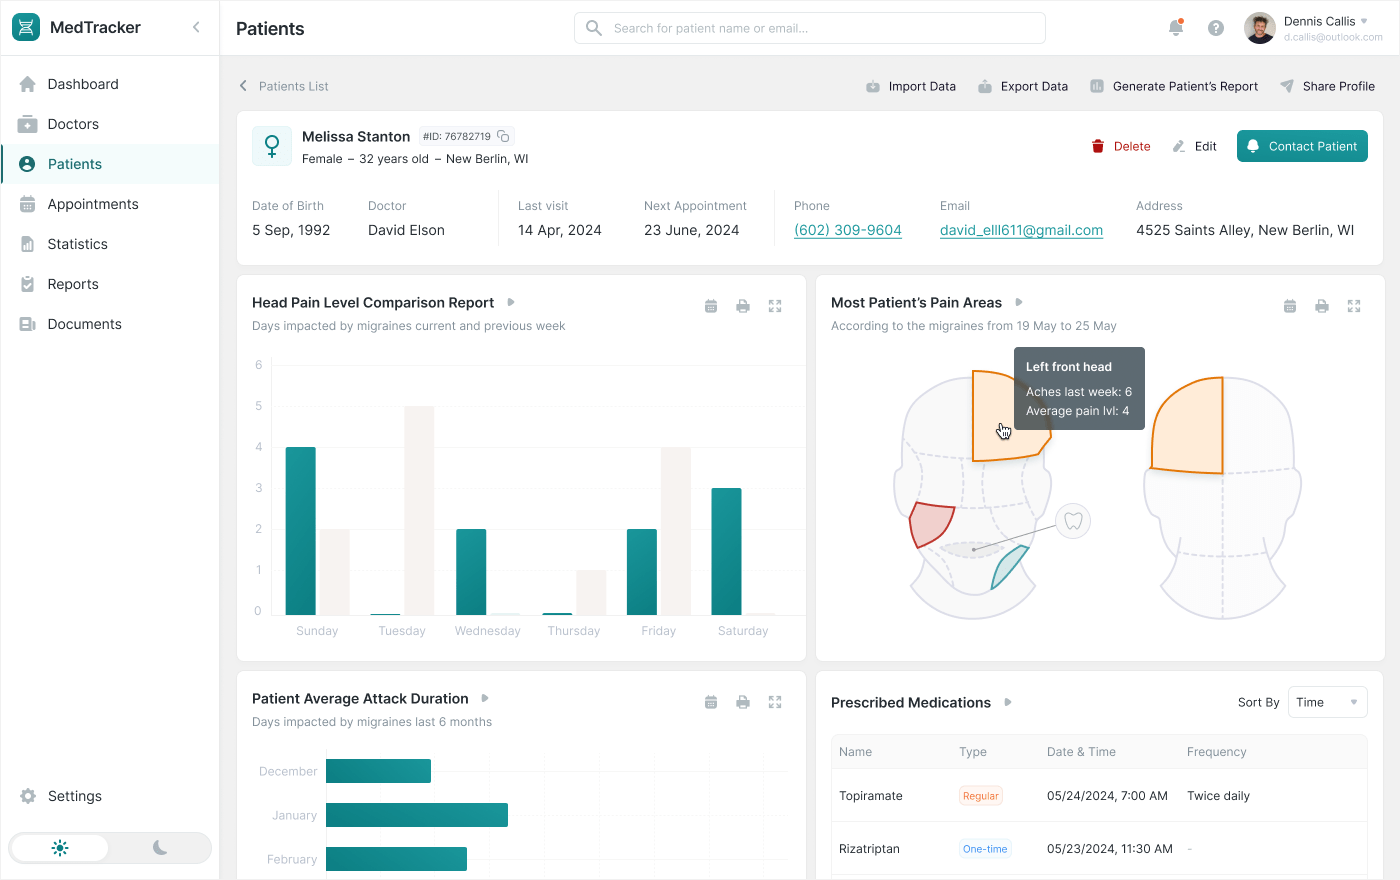1400x880 pixels.
Task: Open the calendar filter for Patient Average Attack Duration
Action: click(x=711, y=702)
